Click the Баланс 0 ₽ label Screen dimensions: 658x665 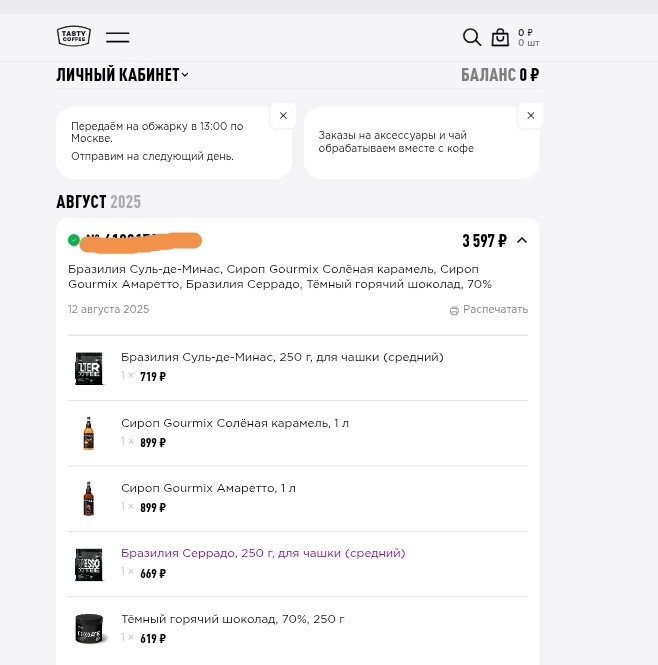tap(499, 75)
